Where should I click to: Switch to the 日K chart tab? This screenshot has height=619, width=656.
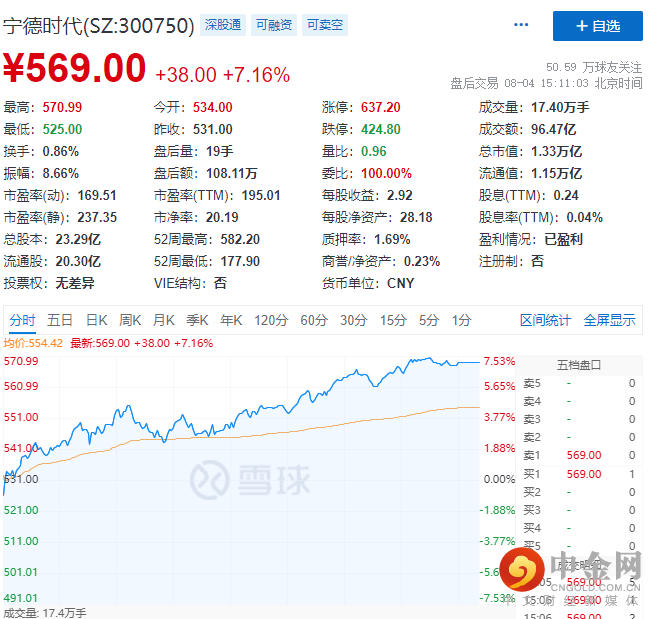[97, 320]
